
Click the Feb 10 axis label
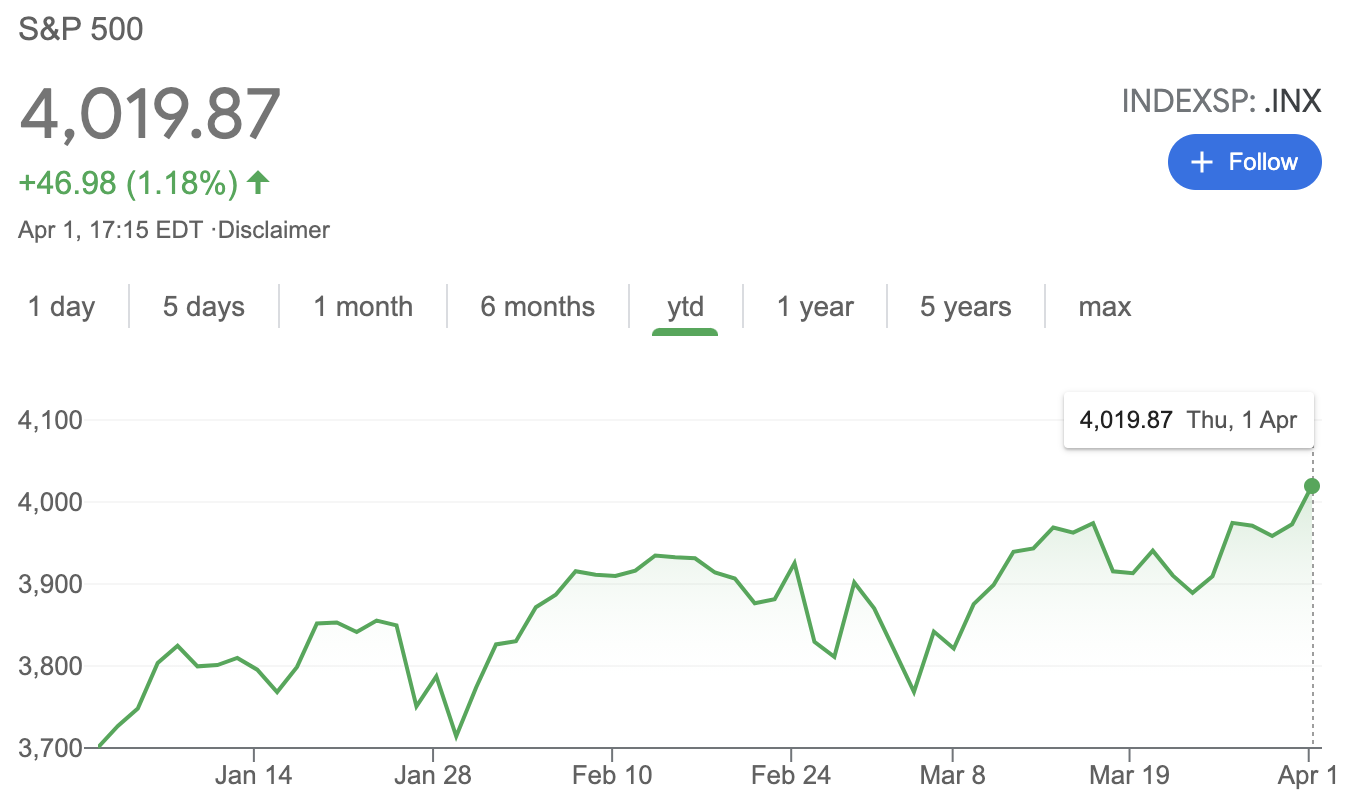tap(611, 776)
